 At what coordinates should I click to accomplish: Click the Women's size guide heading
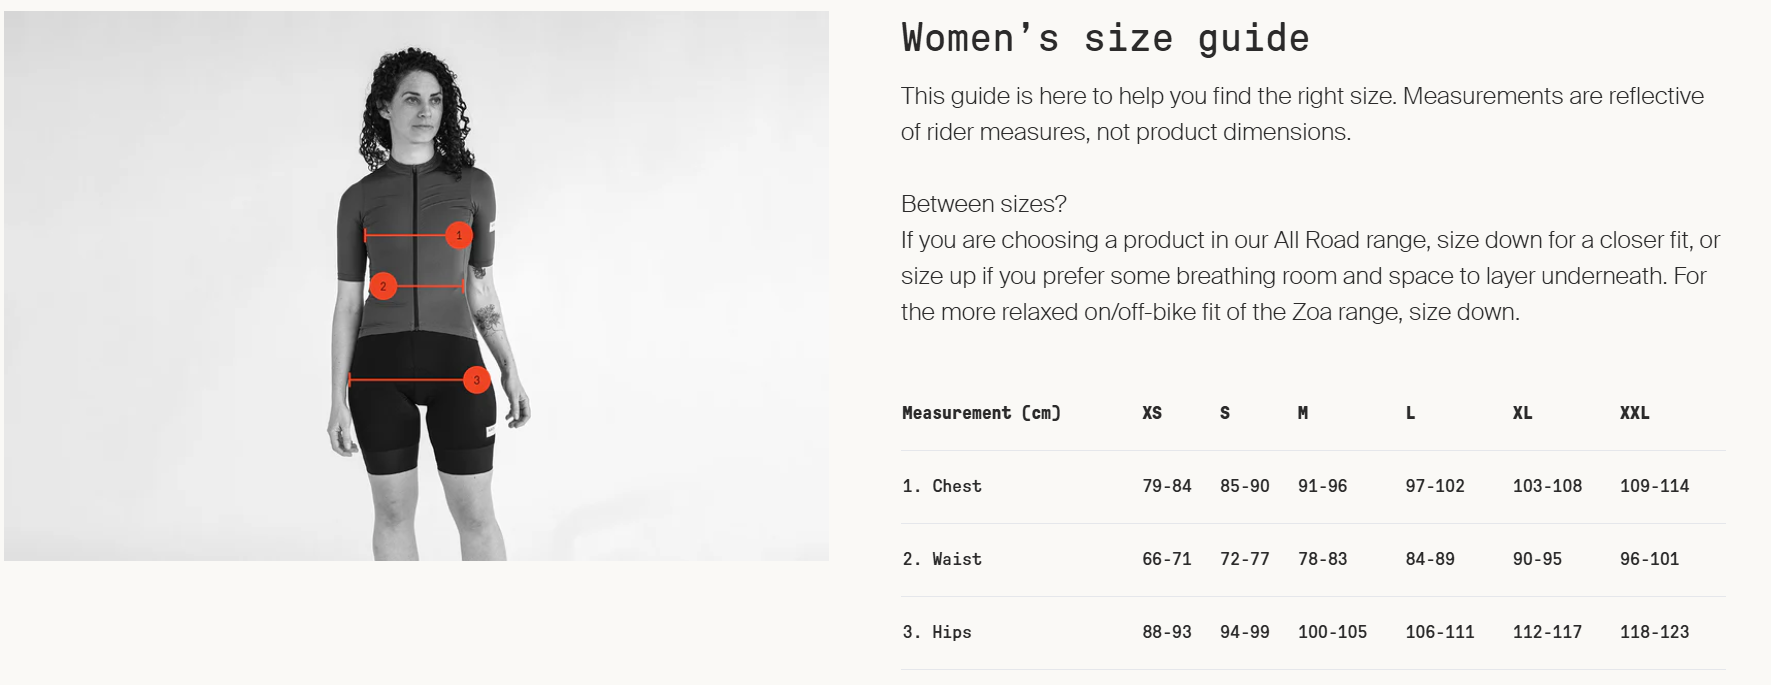[x=1105, y=38]
